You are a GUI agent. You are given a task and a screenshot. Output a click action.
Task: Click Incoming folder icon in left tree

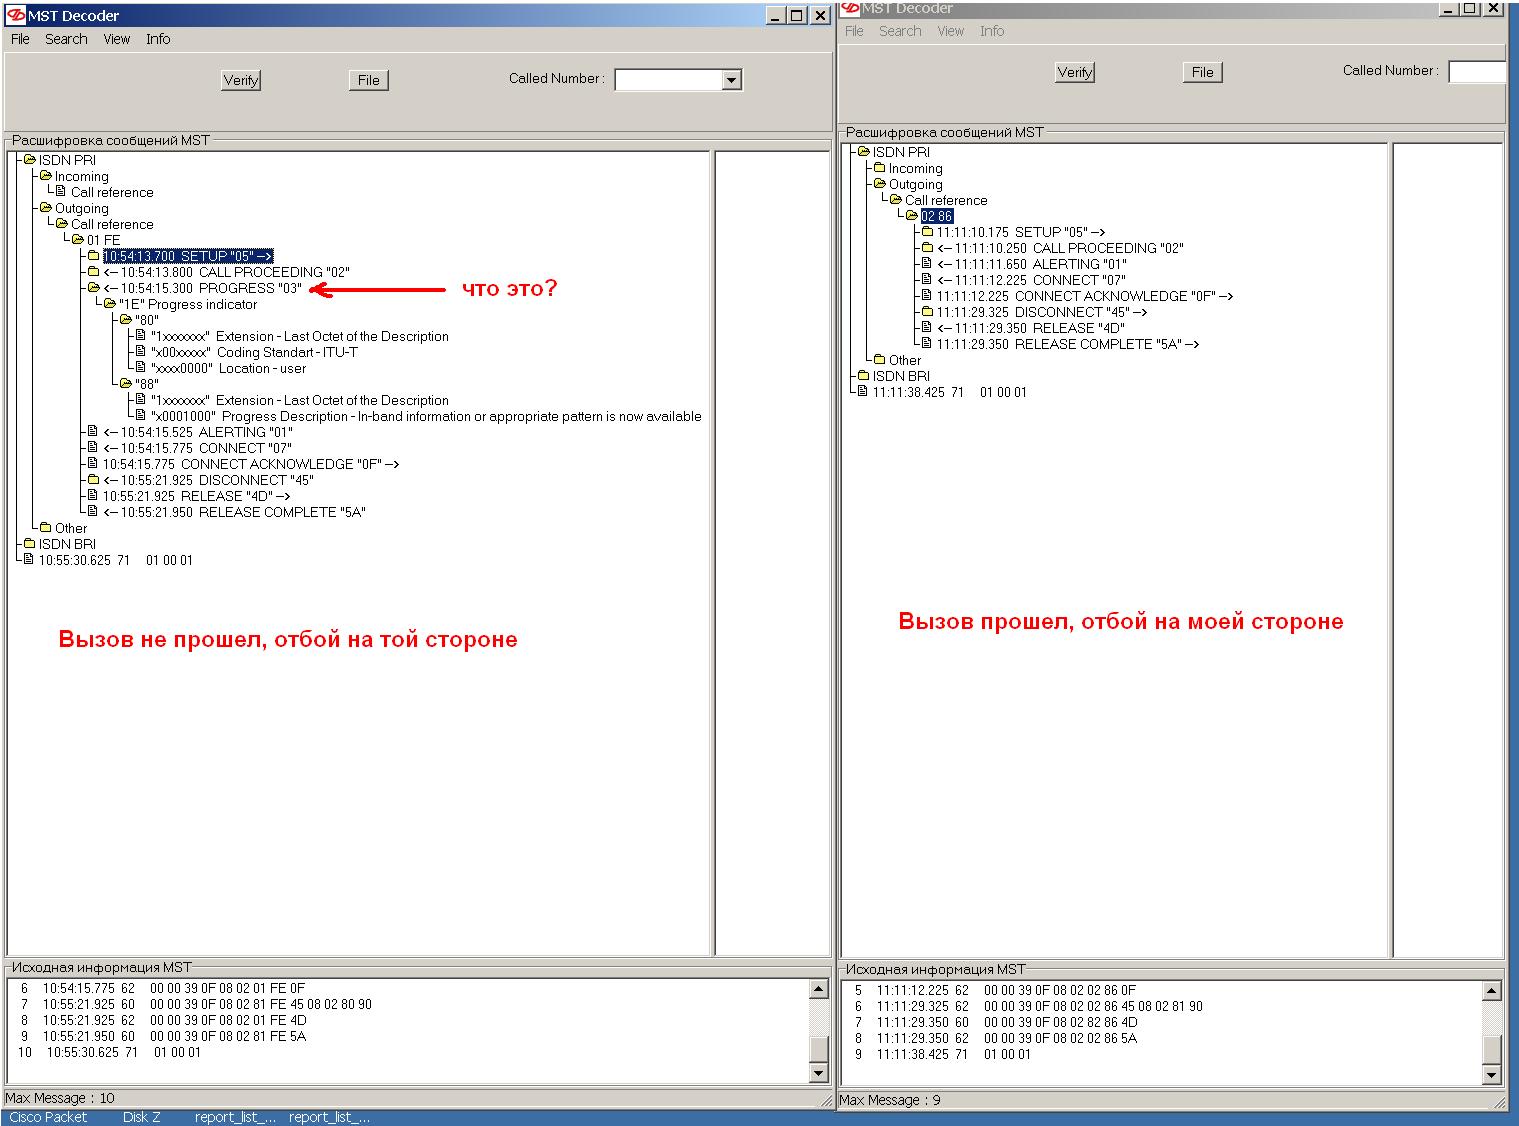[46, 176]
